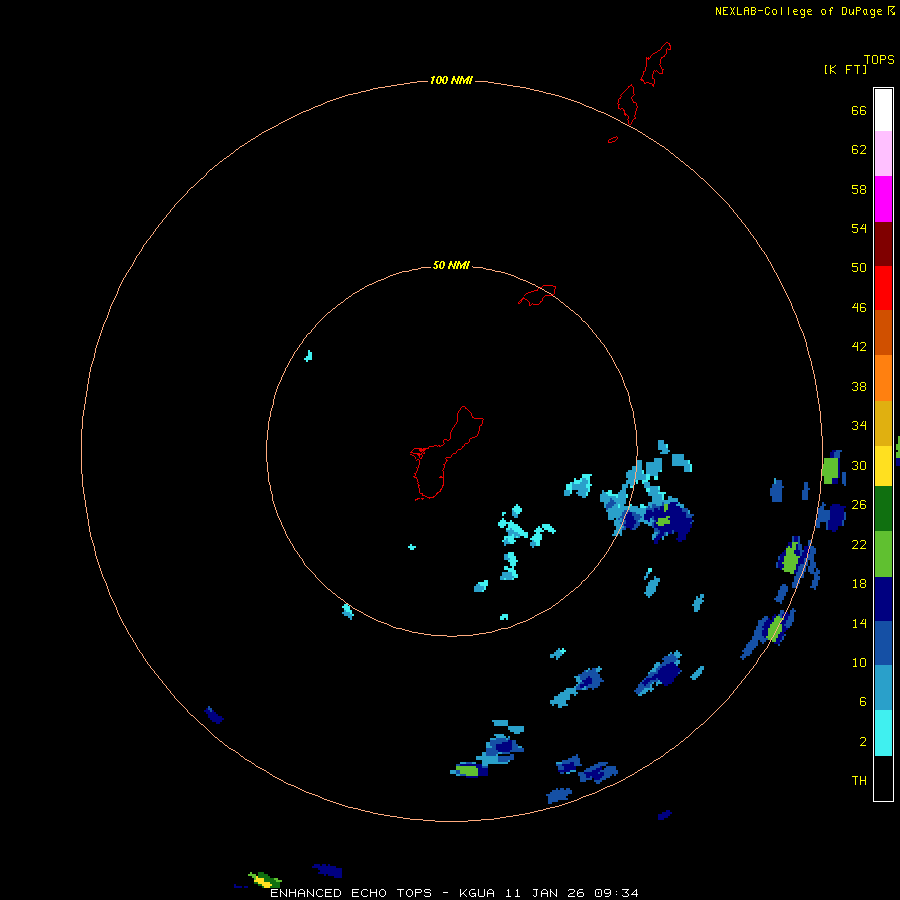Click the legend value "34"

click(859, 426)
